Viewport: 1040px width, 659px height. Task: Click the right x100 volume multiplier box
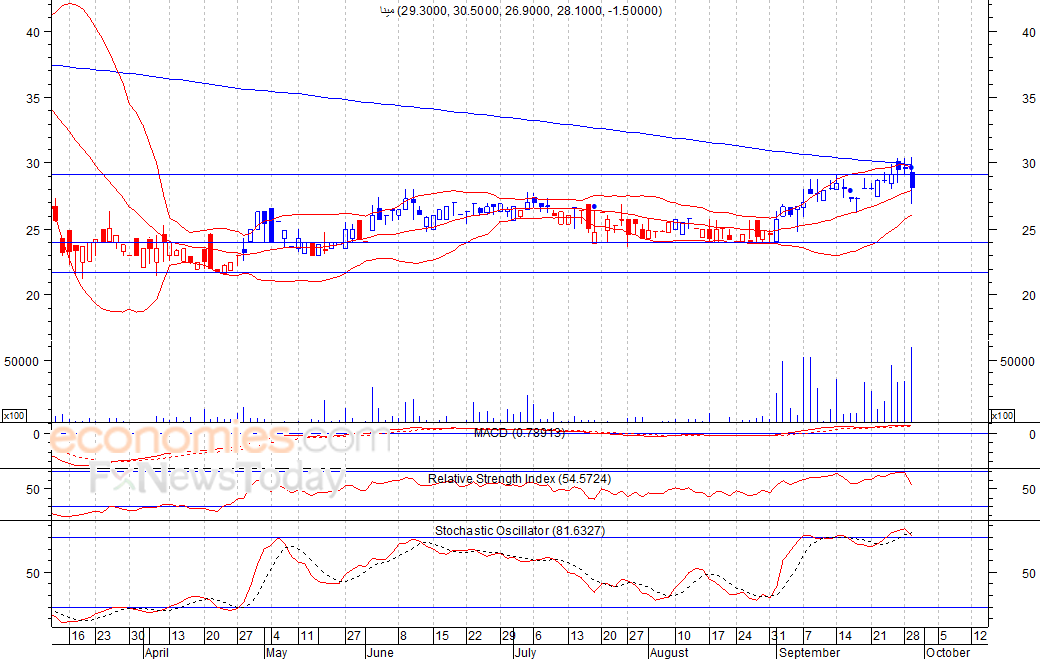click(1002, 416)
